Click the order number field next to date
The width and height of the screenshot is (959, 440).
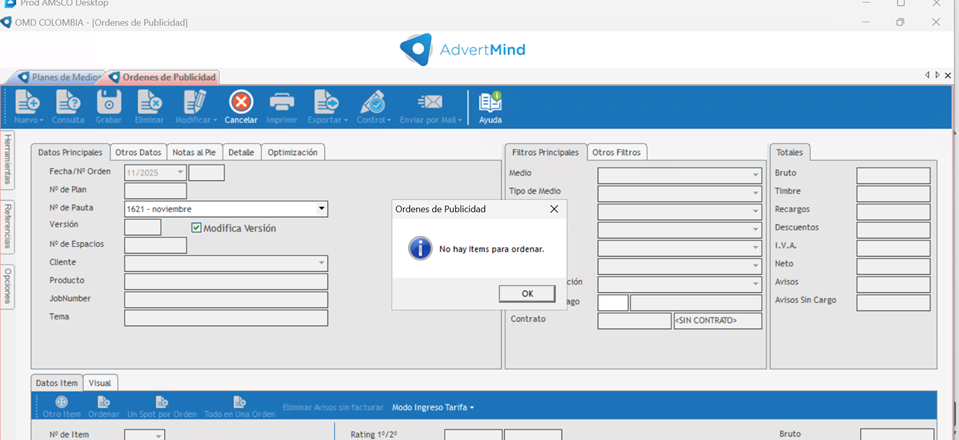207,173
